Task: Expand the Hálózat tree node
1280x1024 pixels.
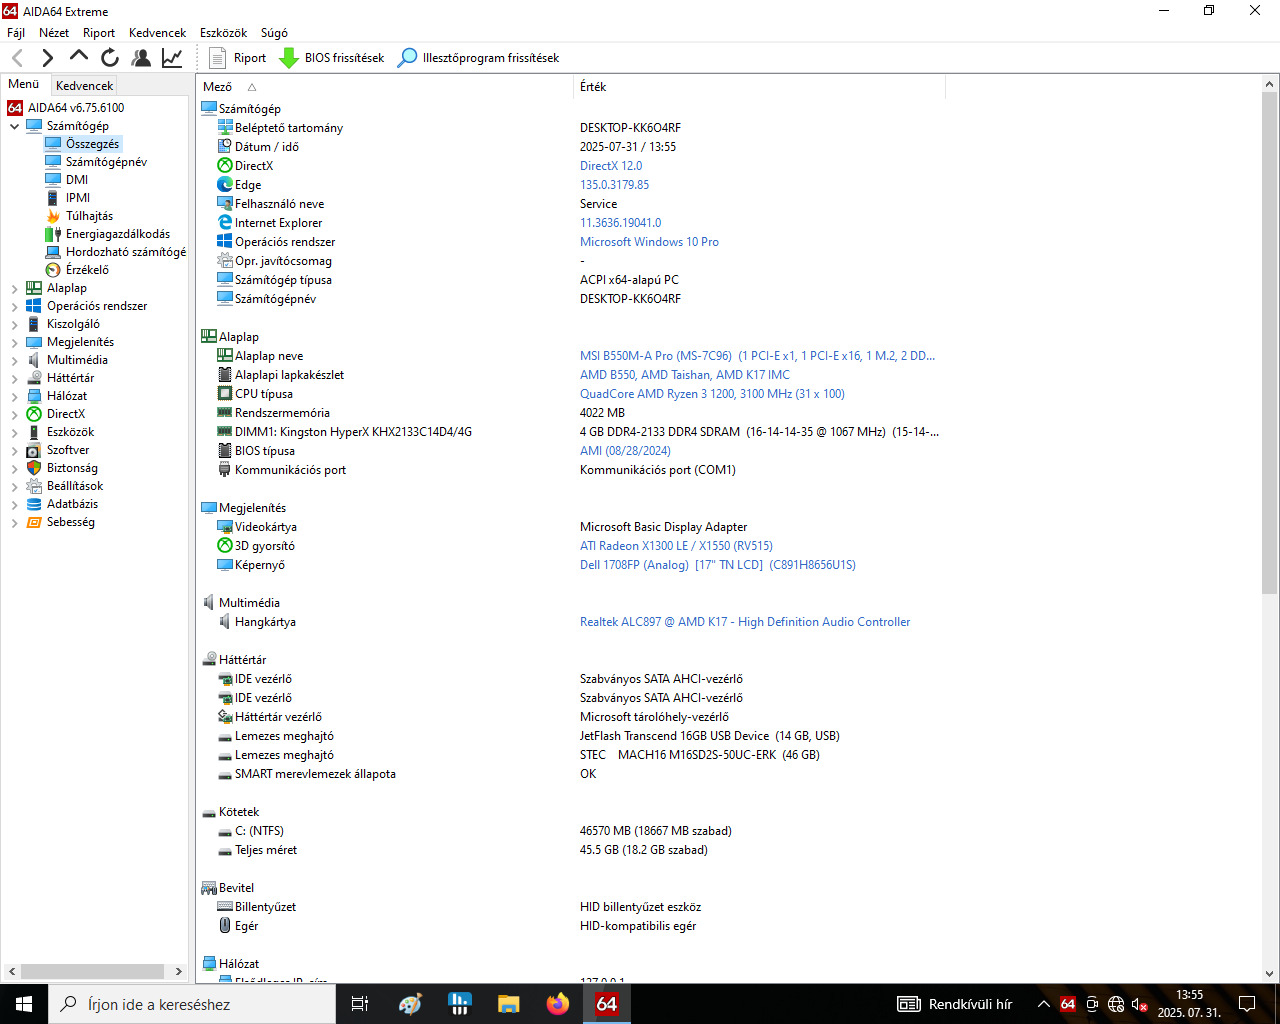Action: click(14, 396)
